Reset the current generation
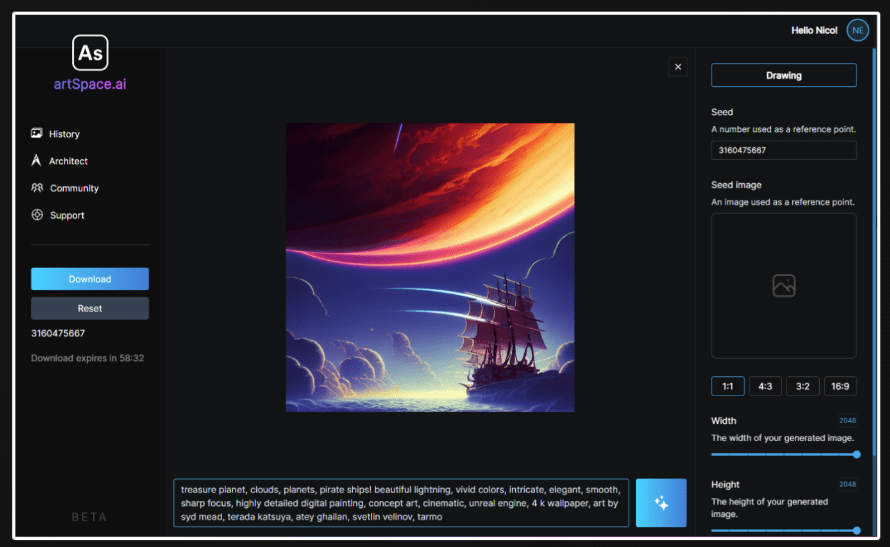 point(90,309)
